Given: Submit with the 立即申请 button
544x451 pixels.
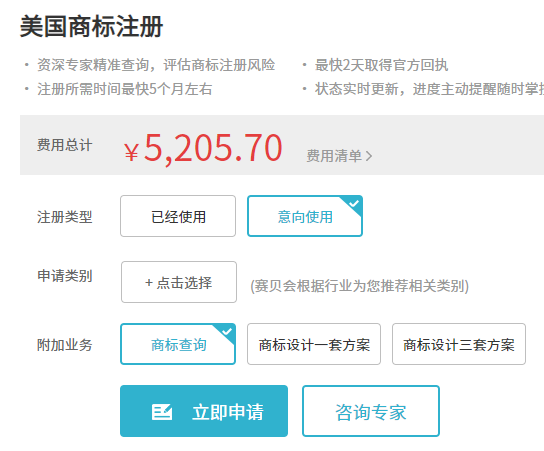Looking at the screenshot, I should (204, 411).
